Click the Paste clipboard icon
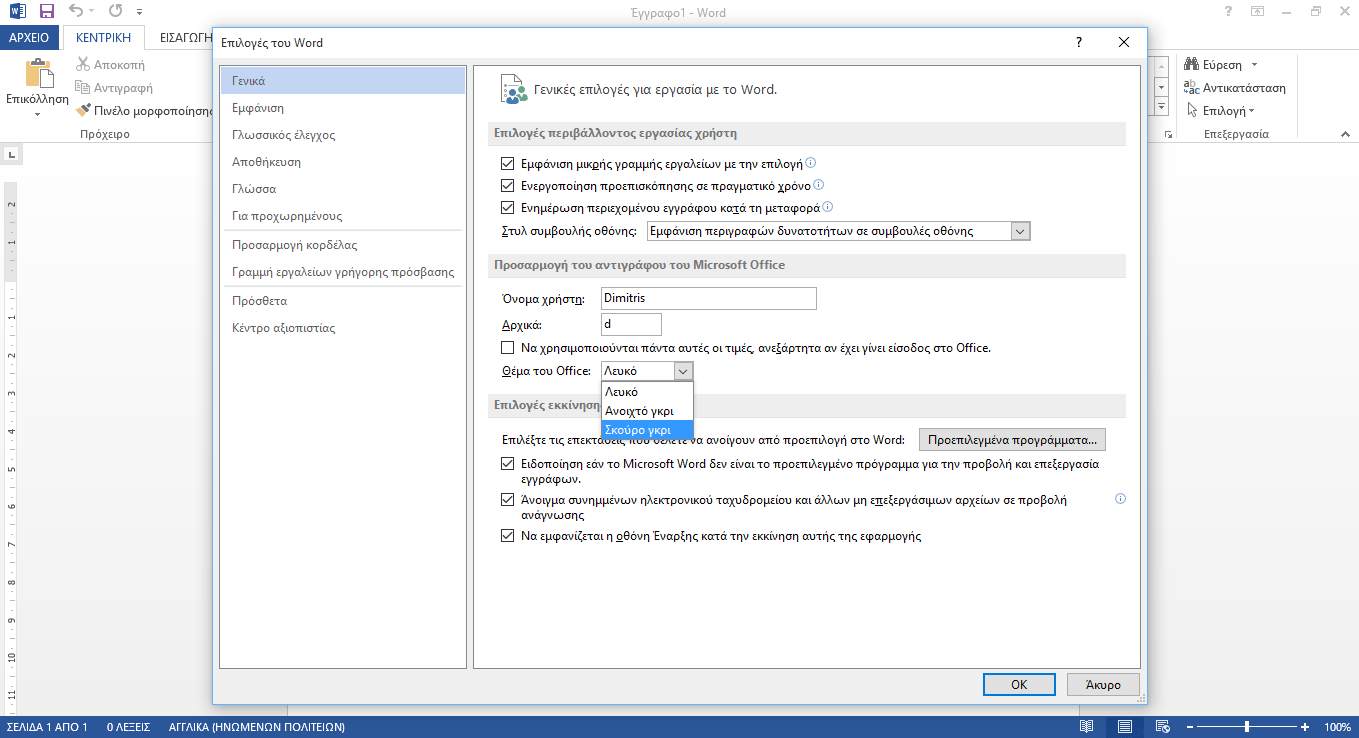The height and width of the screenshot is (738, 1359). click(38, 75)
